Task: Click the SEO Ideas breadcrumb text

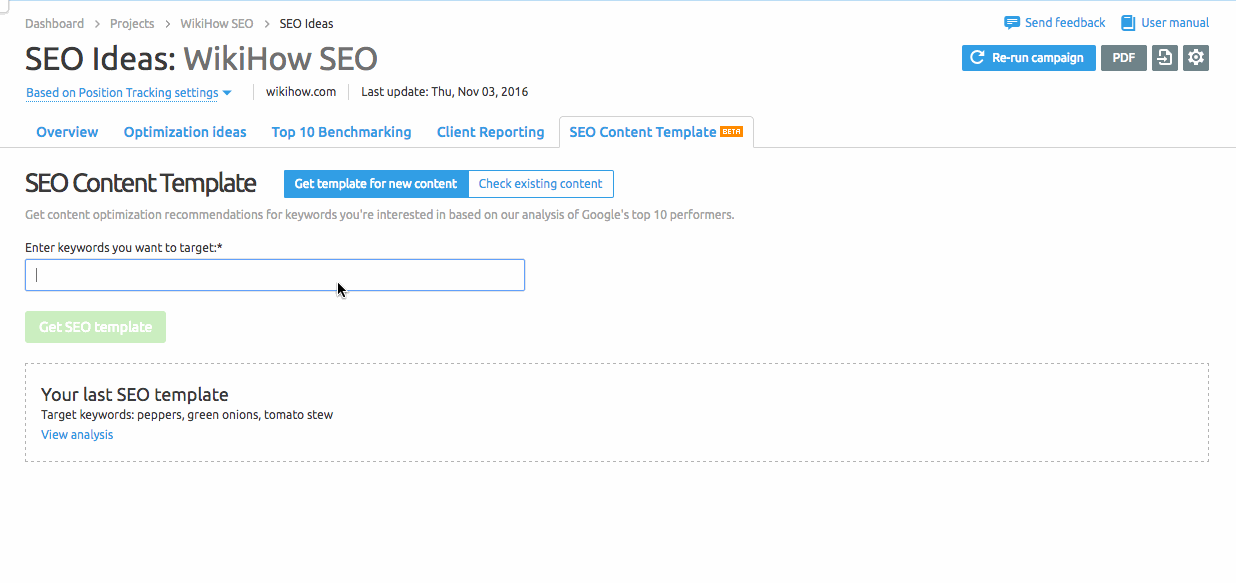Action: click(x=306, y=23)
